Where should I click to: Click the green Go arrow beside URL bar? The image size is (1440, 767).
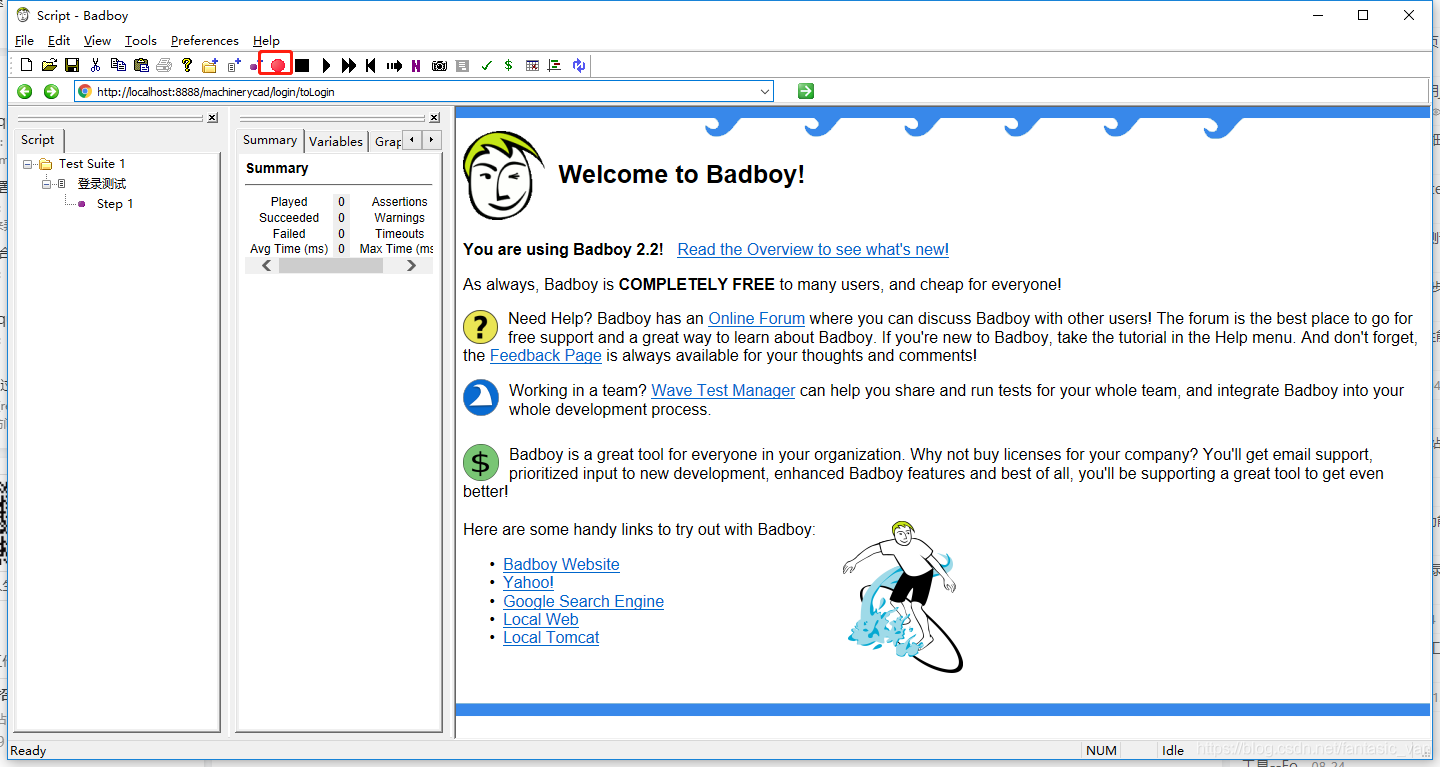click(806, 91)
